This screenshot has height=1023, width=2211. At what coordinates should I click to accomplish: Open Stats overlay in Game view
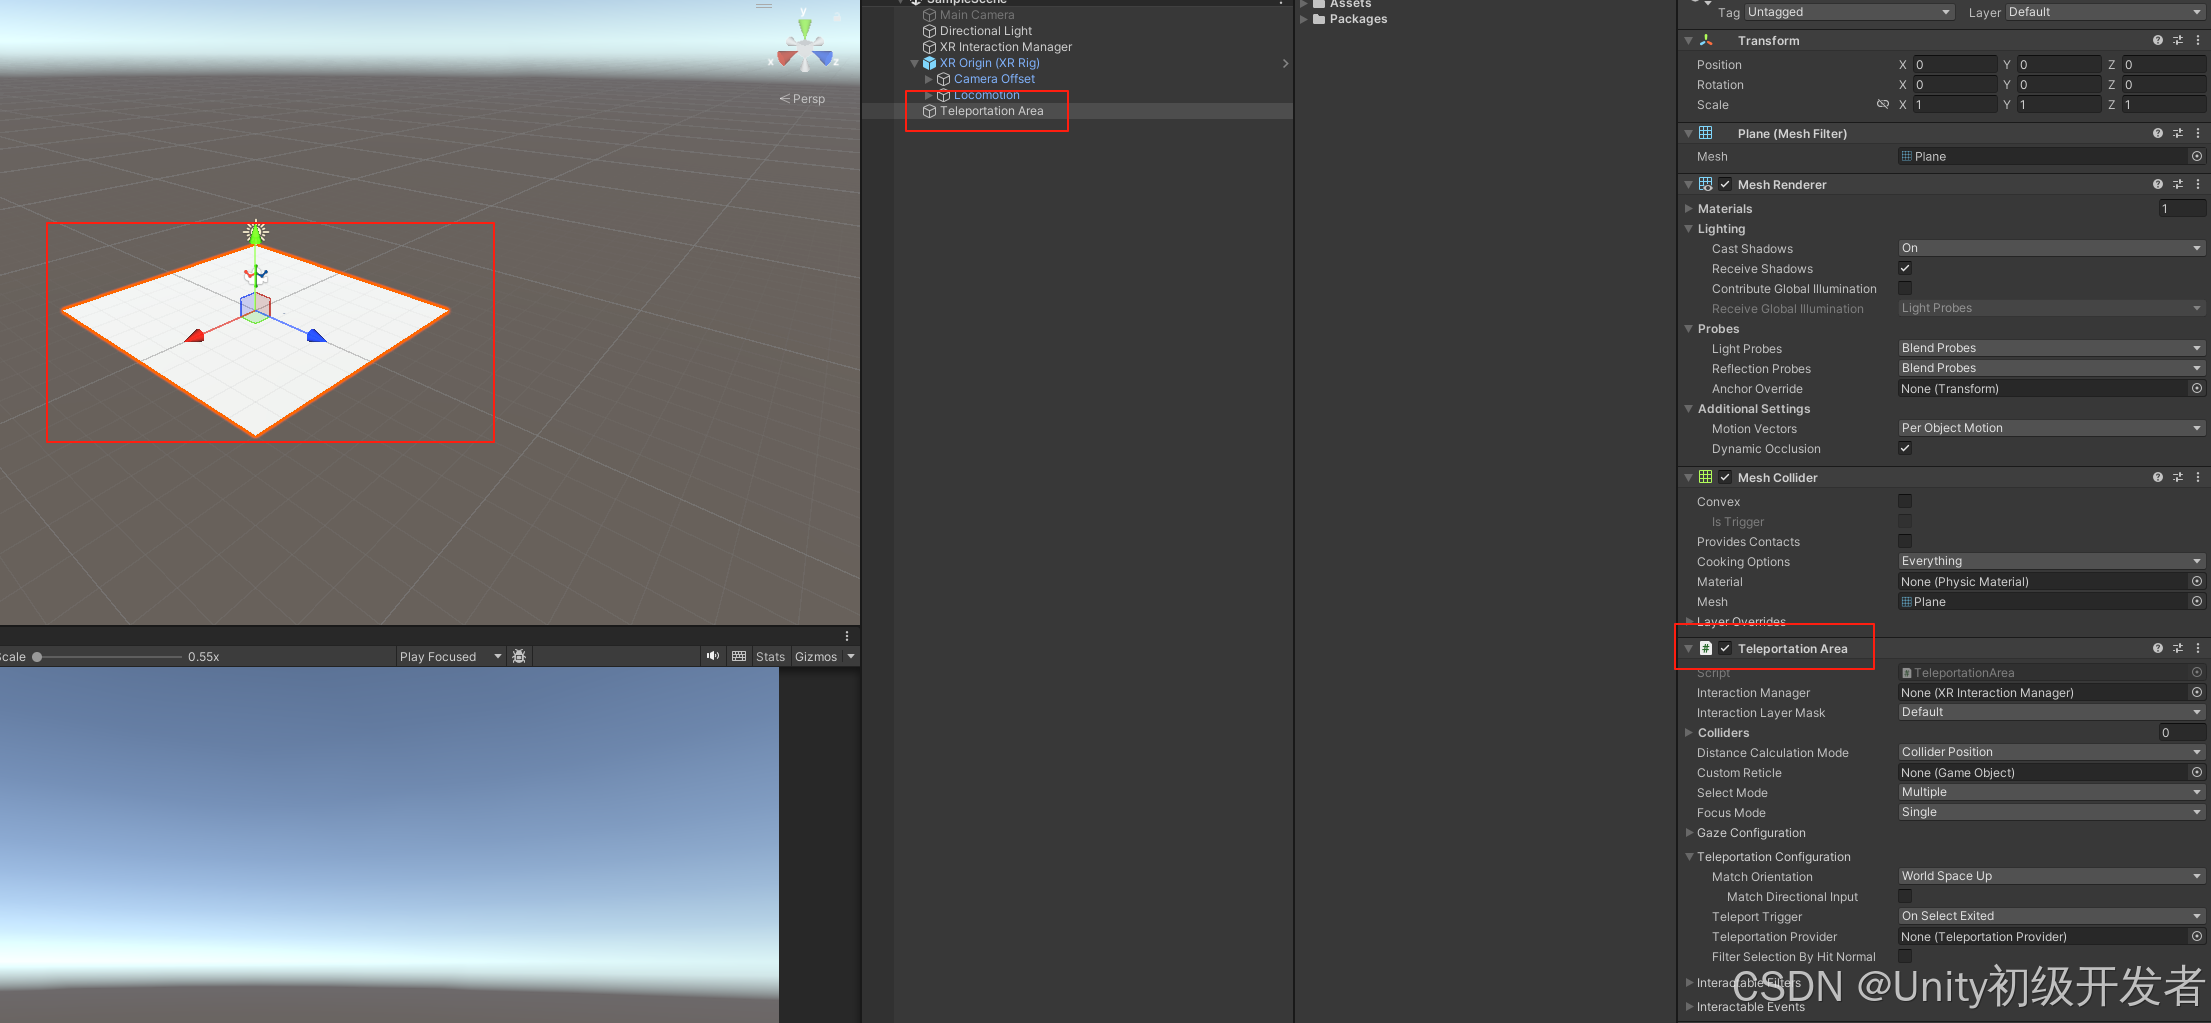pos(770,656)
